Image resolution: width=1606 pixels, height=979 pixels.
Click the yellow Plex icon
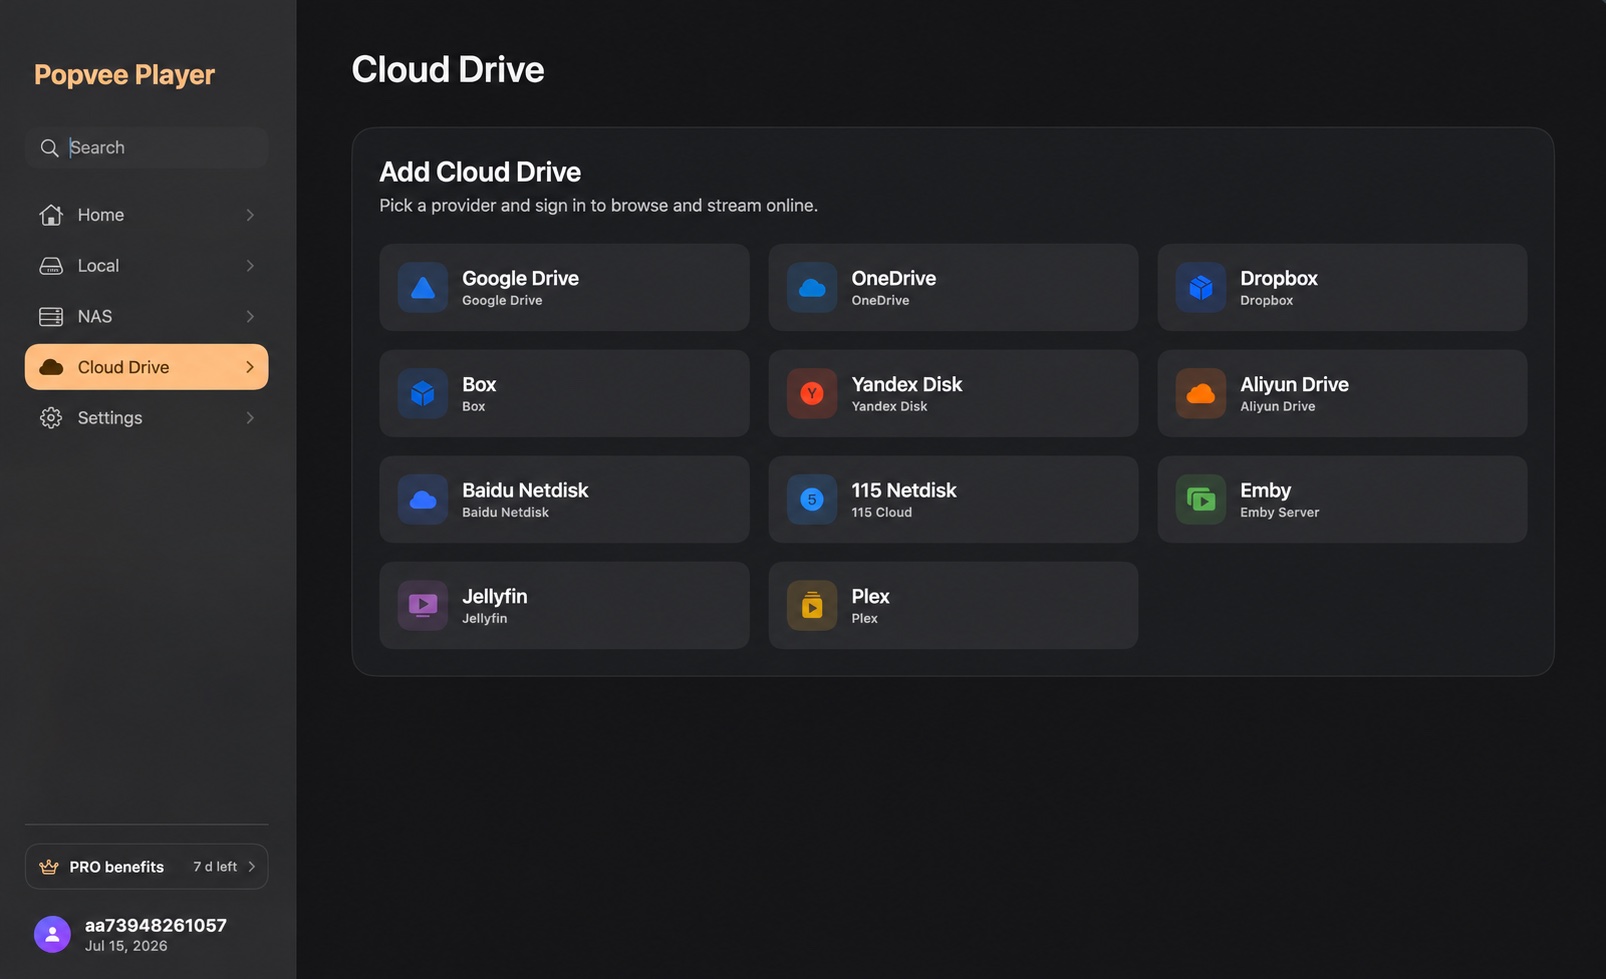pyautogui.click(x=812, y=606)
